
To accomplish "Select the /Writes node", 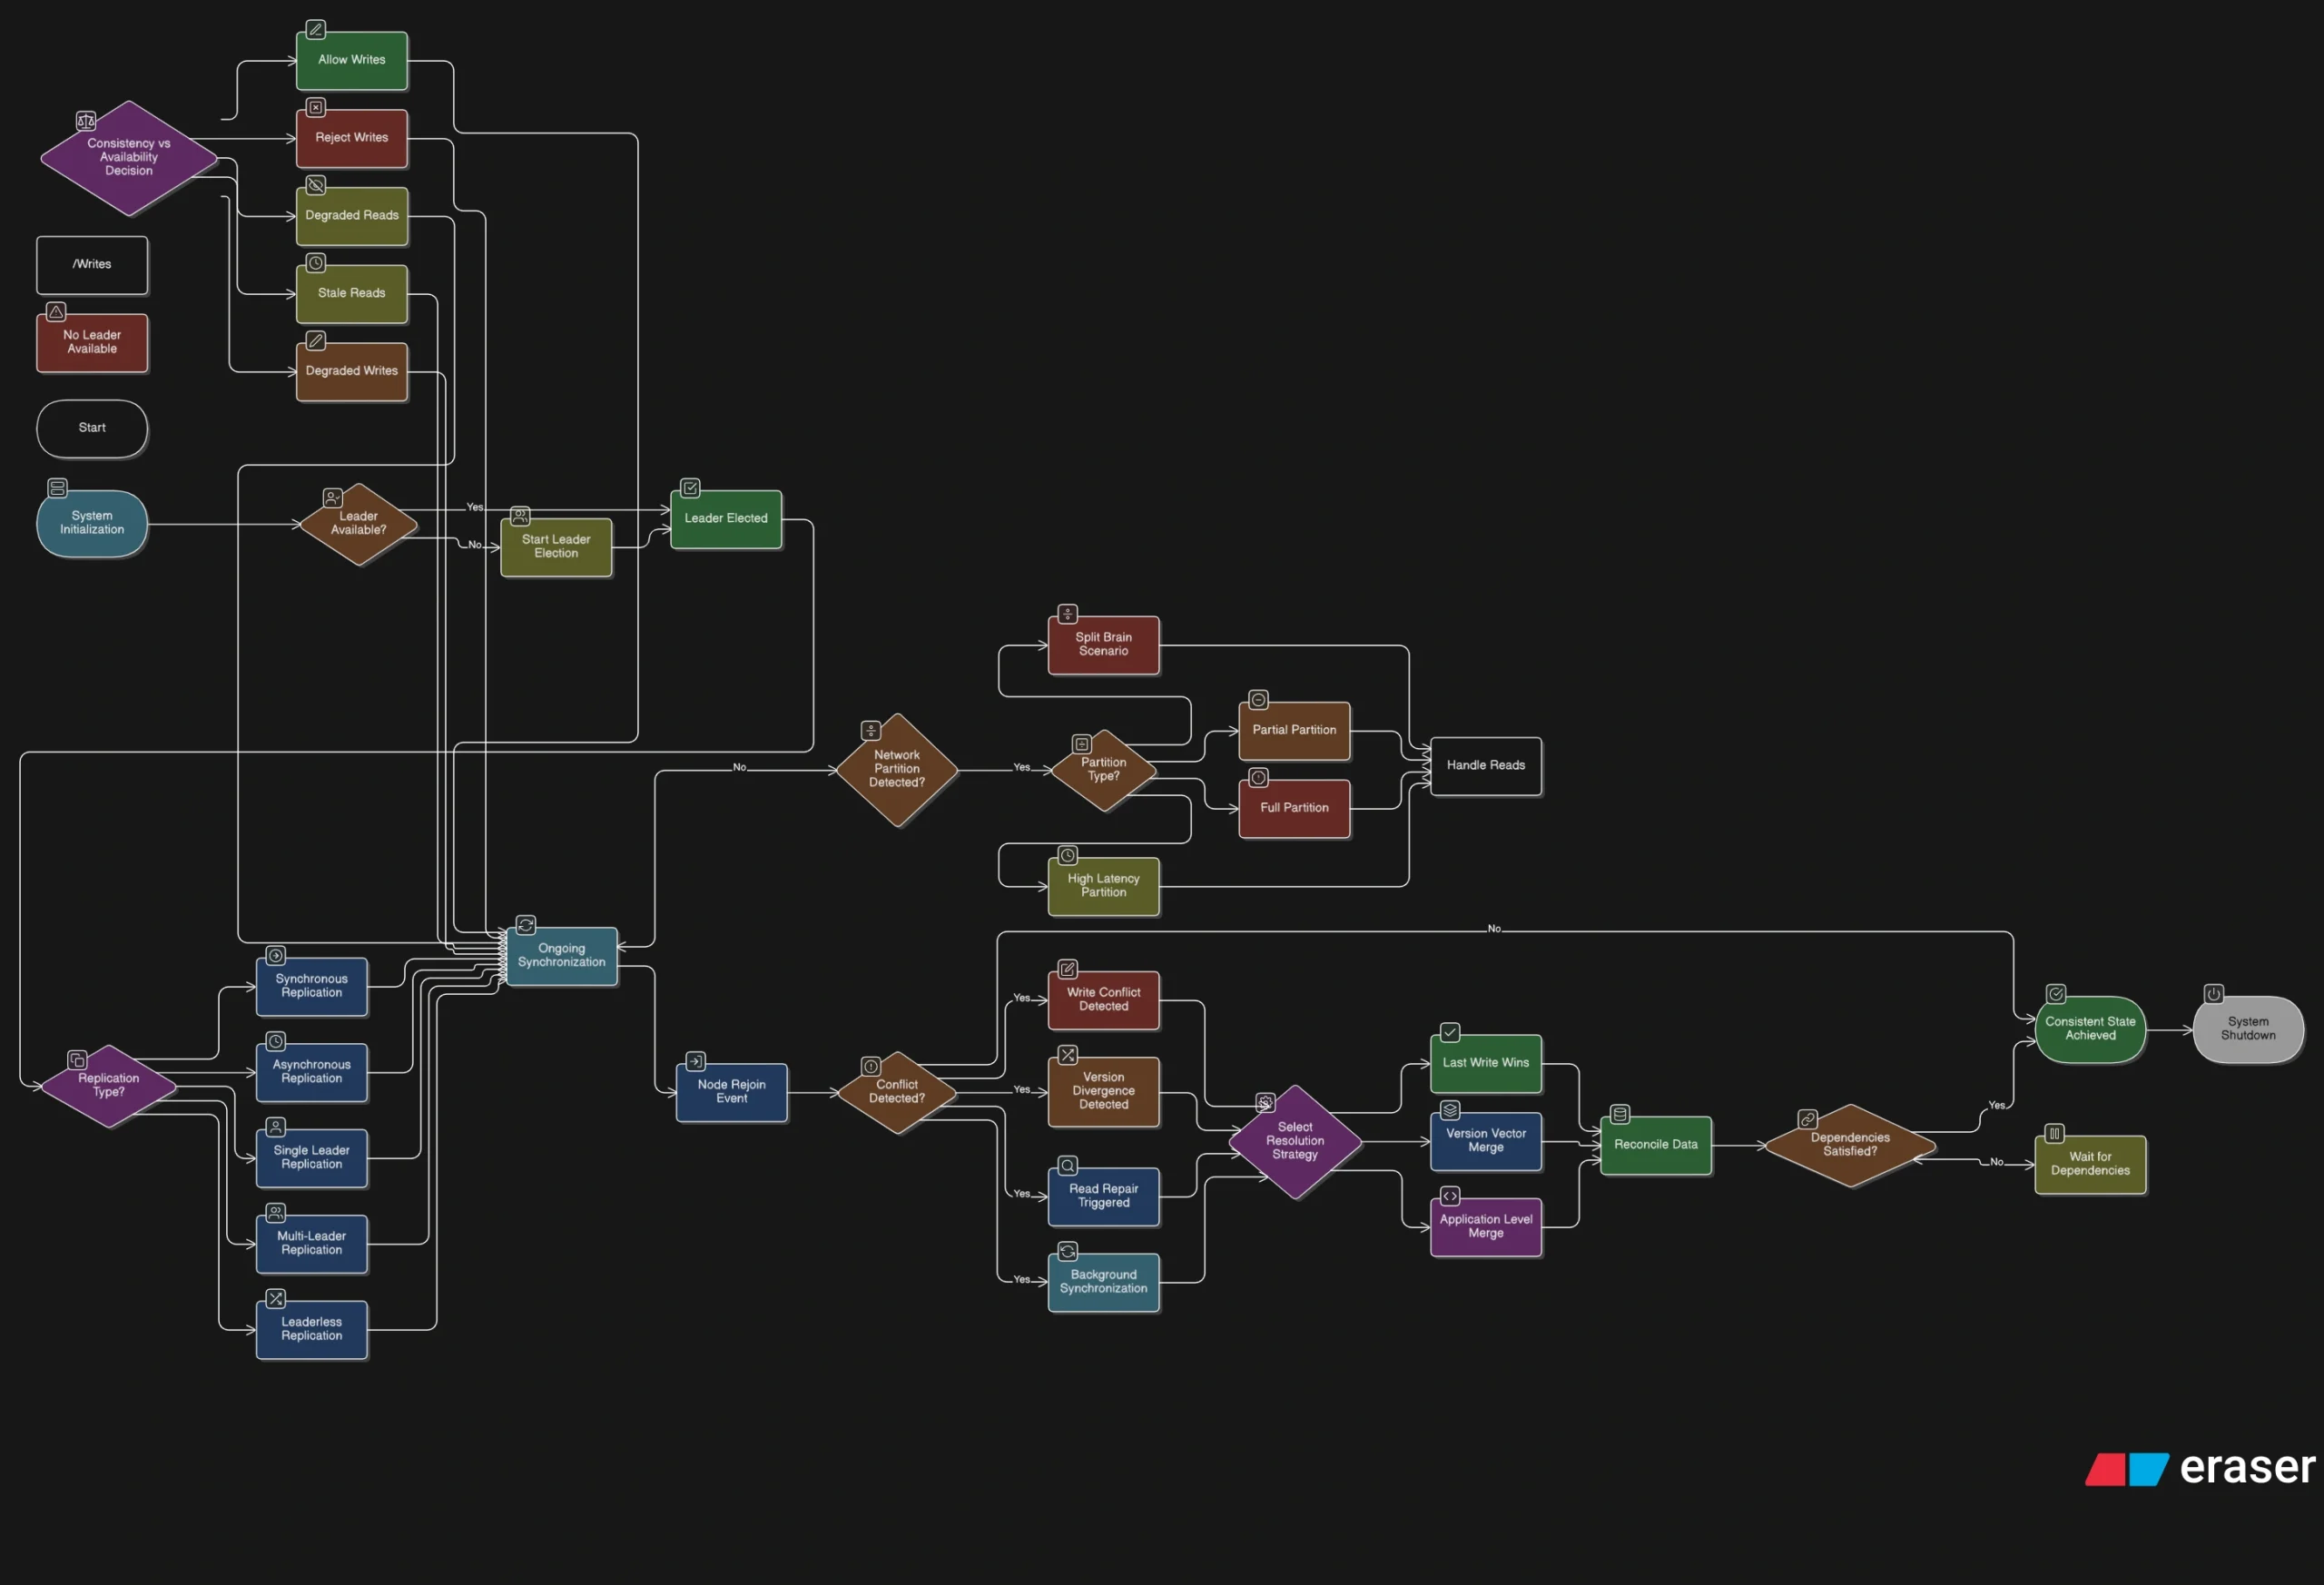I will click(x=91, y=265).
